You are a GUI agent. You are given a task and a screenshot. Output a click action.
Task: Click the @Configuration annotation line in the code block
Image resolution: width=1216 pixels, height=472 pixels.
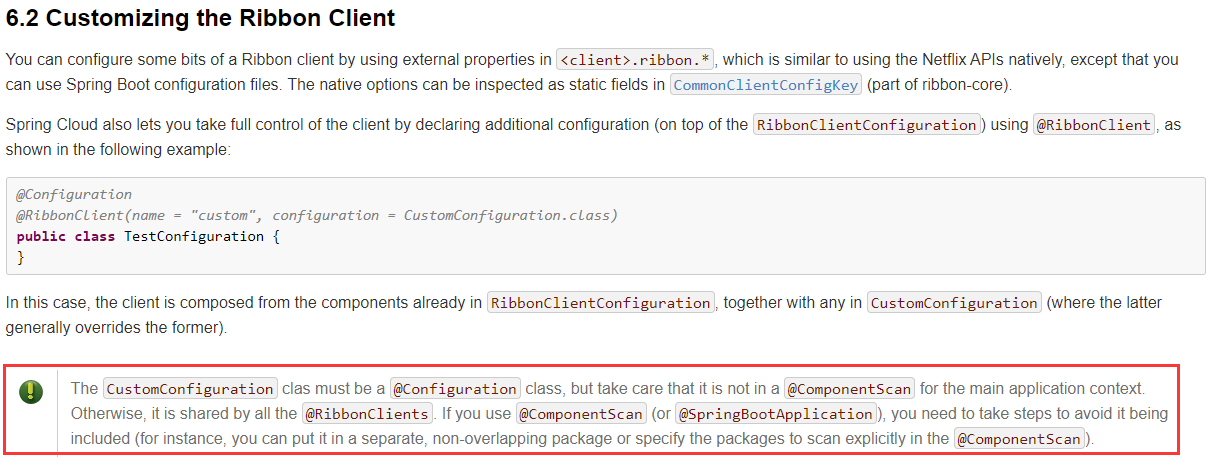pos(74,194)
